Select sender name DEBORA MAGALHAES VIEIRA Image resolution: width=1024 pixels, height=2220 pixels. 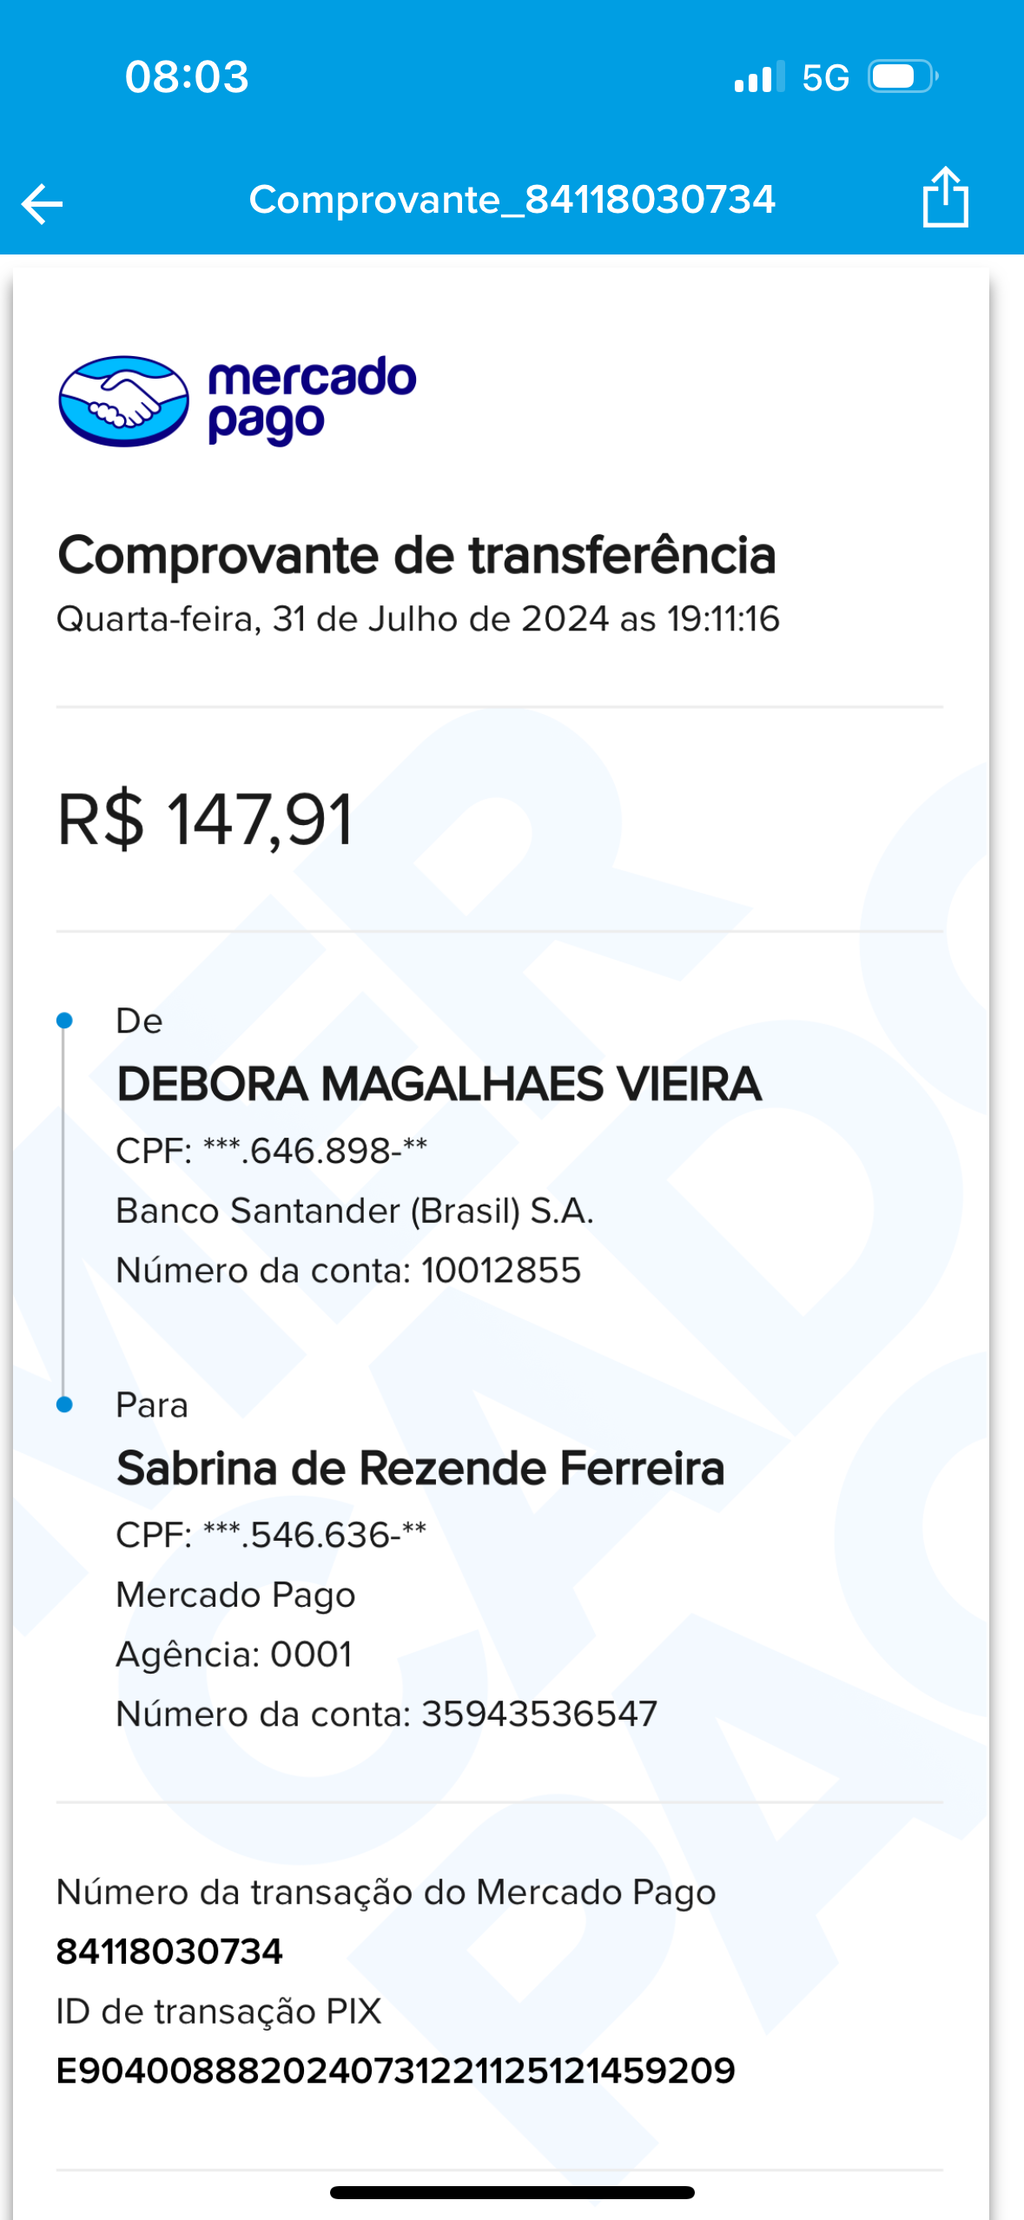click(x=439, y=1085)
